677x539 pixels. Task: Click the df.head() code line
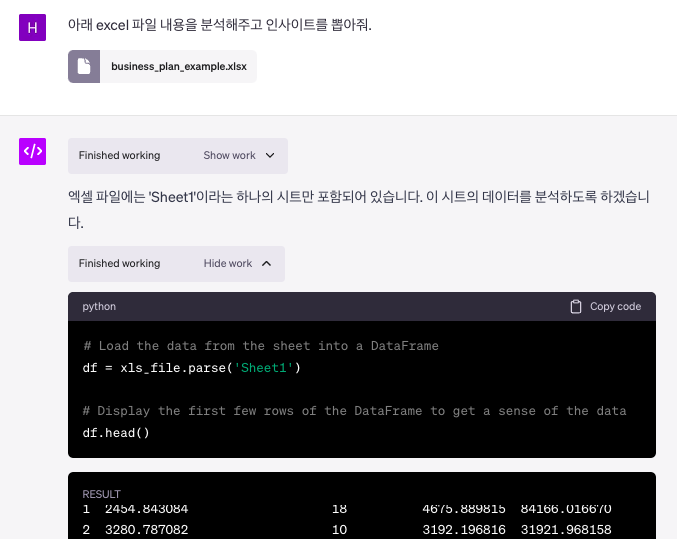[x=116, y=433]
